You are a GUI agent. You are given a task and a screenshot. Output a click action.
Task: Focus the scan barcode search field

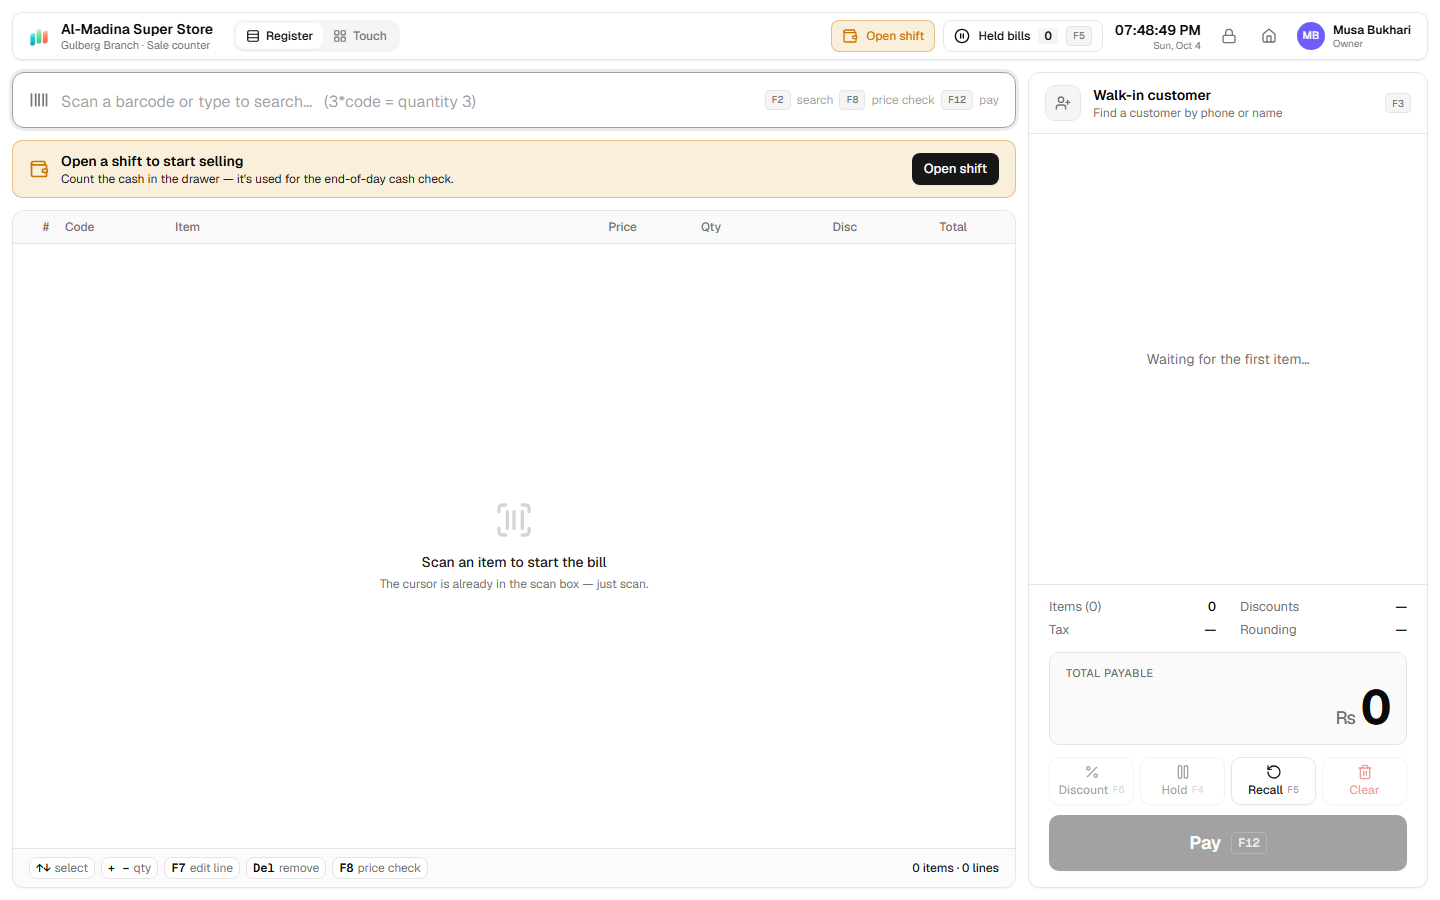coord(514,100)
